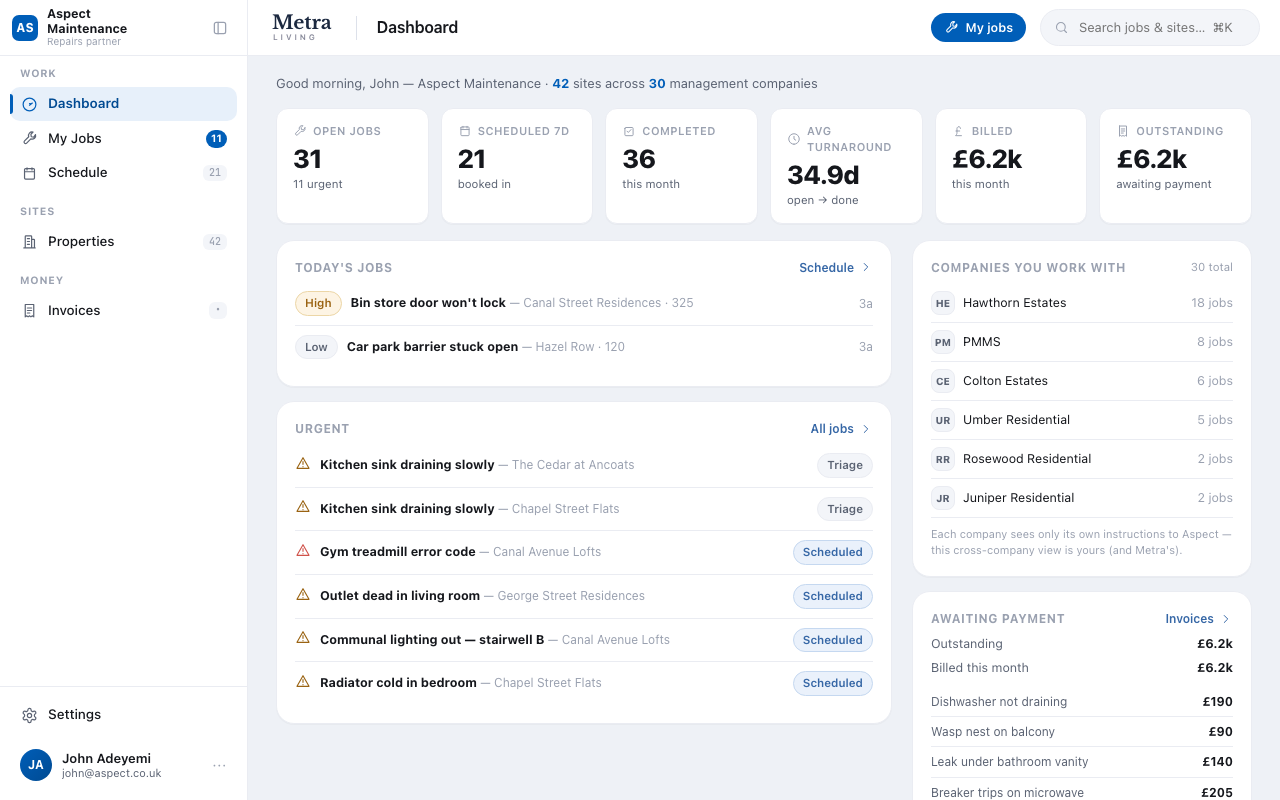
Task: Click the Billed pound sign icon
Action: point(958,131)
